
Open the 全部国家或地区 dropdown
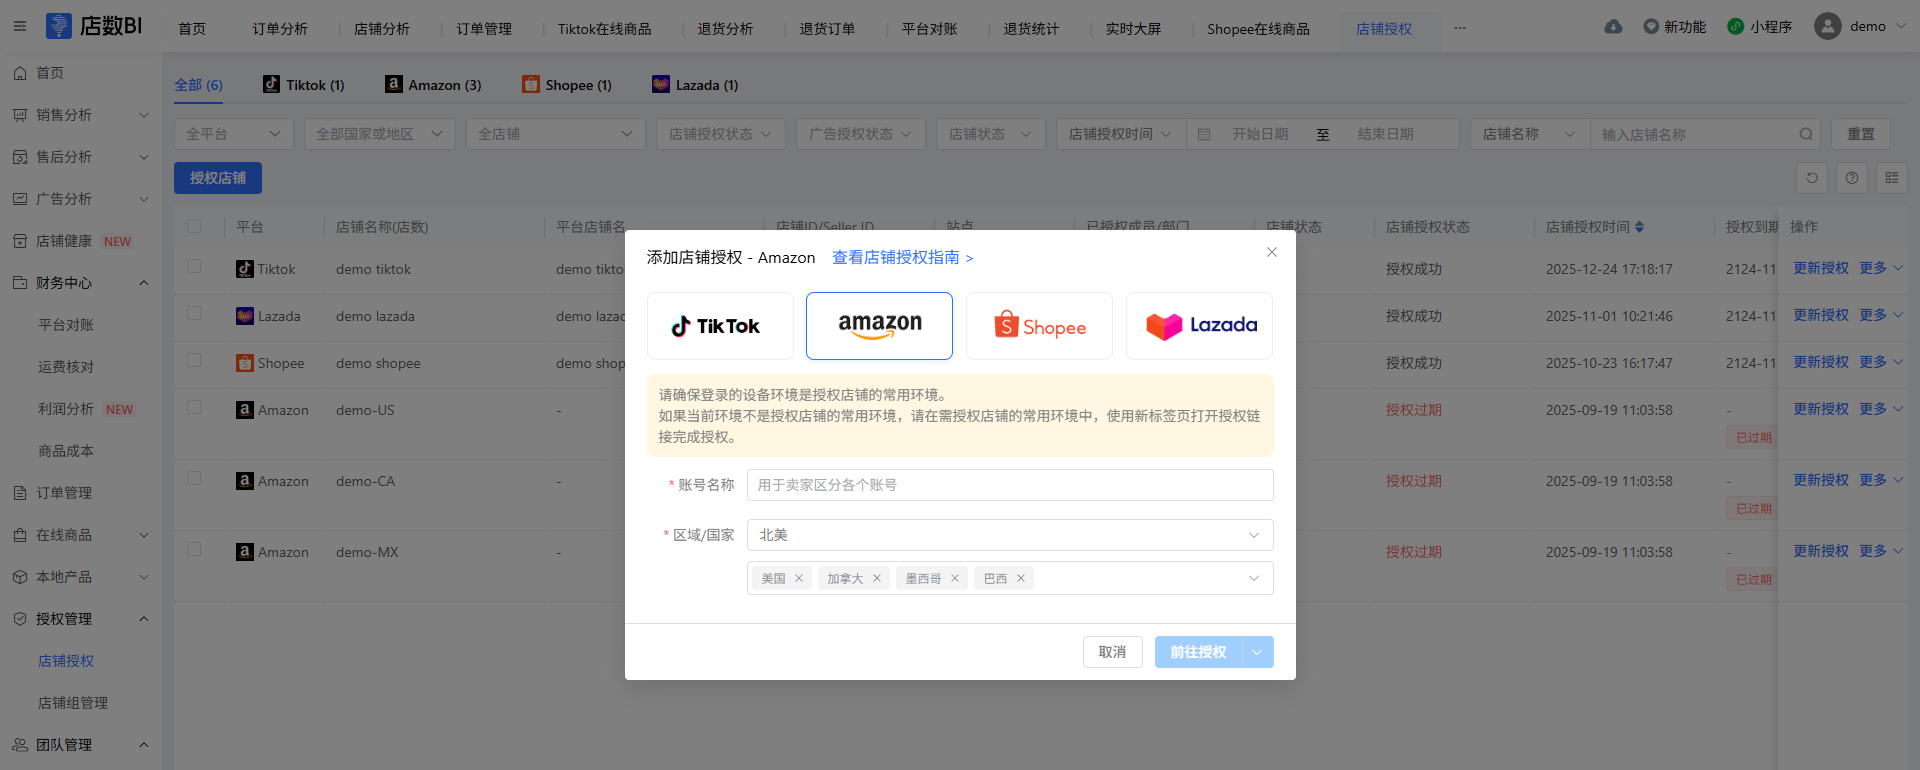[380, 134]
